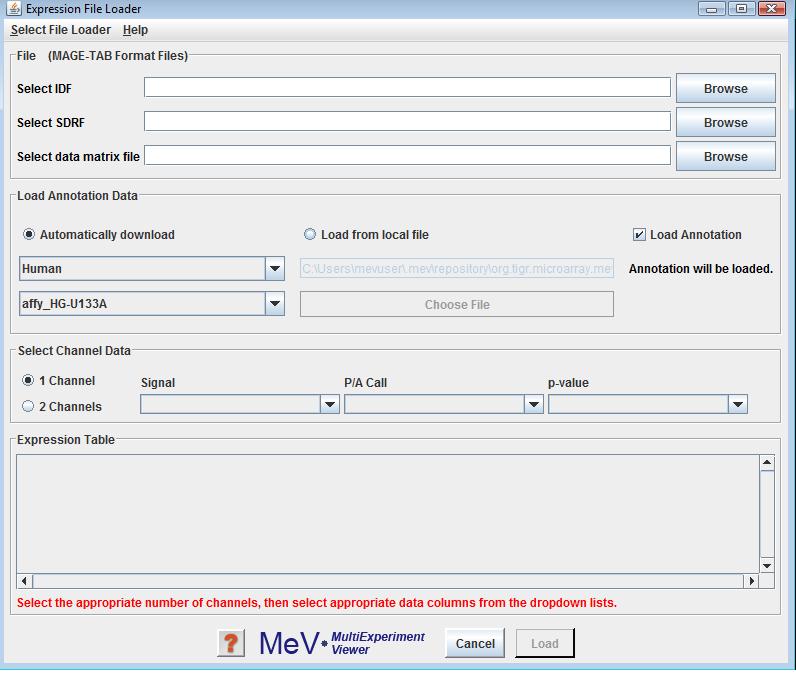Uncheck the Load Annotation checkbox
The width and height of the screenshot is (796, 678).
point(639,235)
